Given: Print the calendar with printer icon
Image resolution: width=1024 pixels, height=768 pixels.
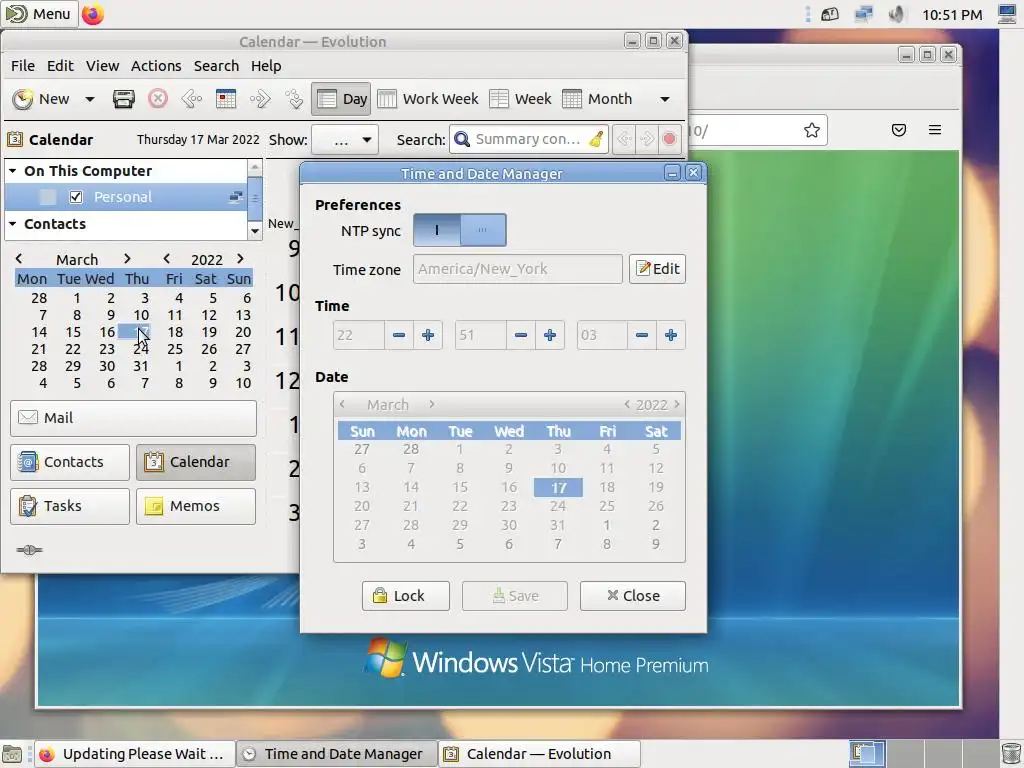Looking at the screenshot, I should click(x=123, y=99).
